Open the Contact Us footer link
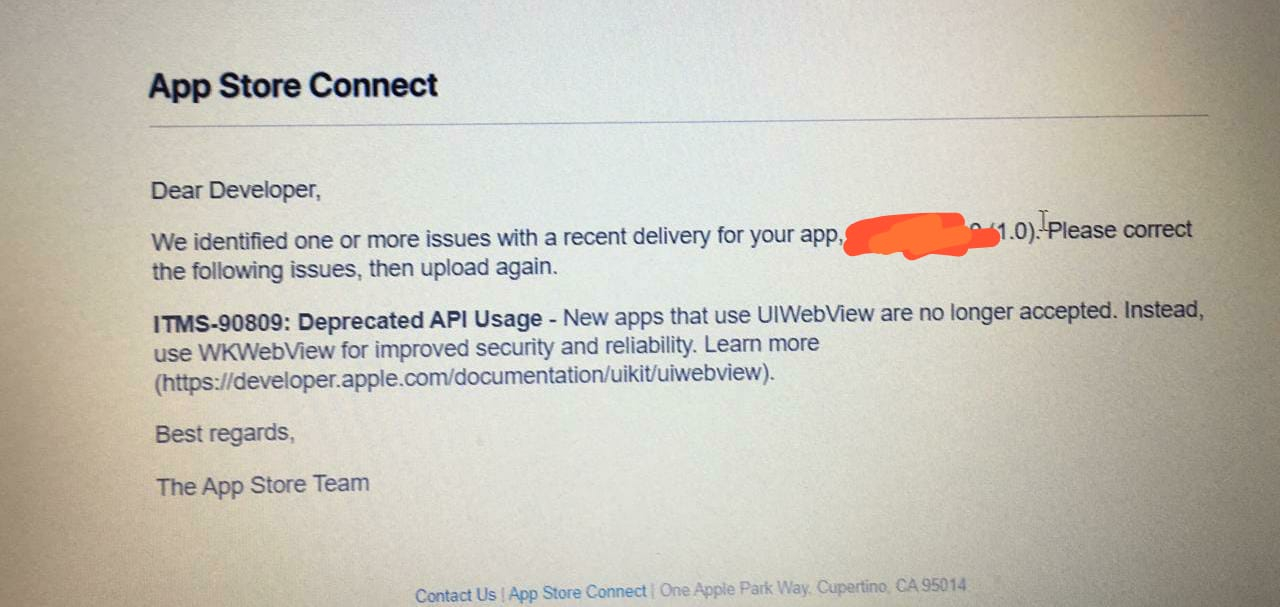Screen dimensions: 1280x607 click(455, 595)
